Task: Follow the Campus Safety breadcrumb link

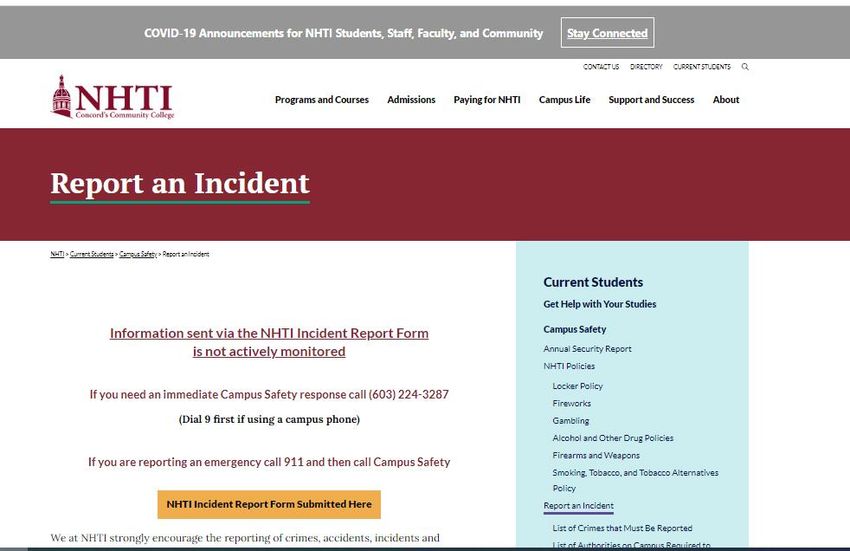Action: click(138, 254)
